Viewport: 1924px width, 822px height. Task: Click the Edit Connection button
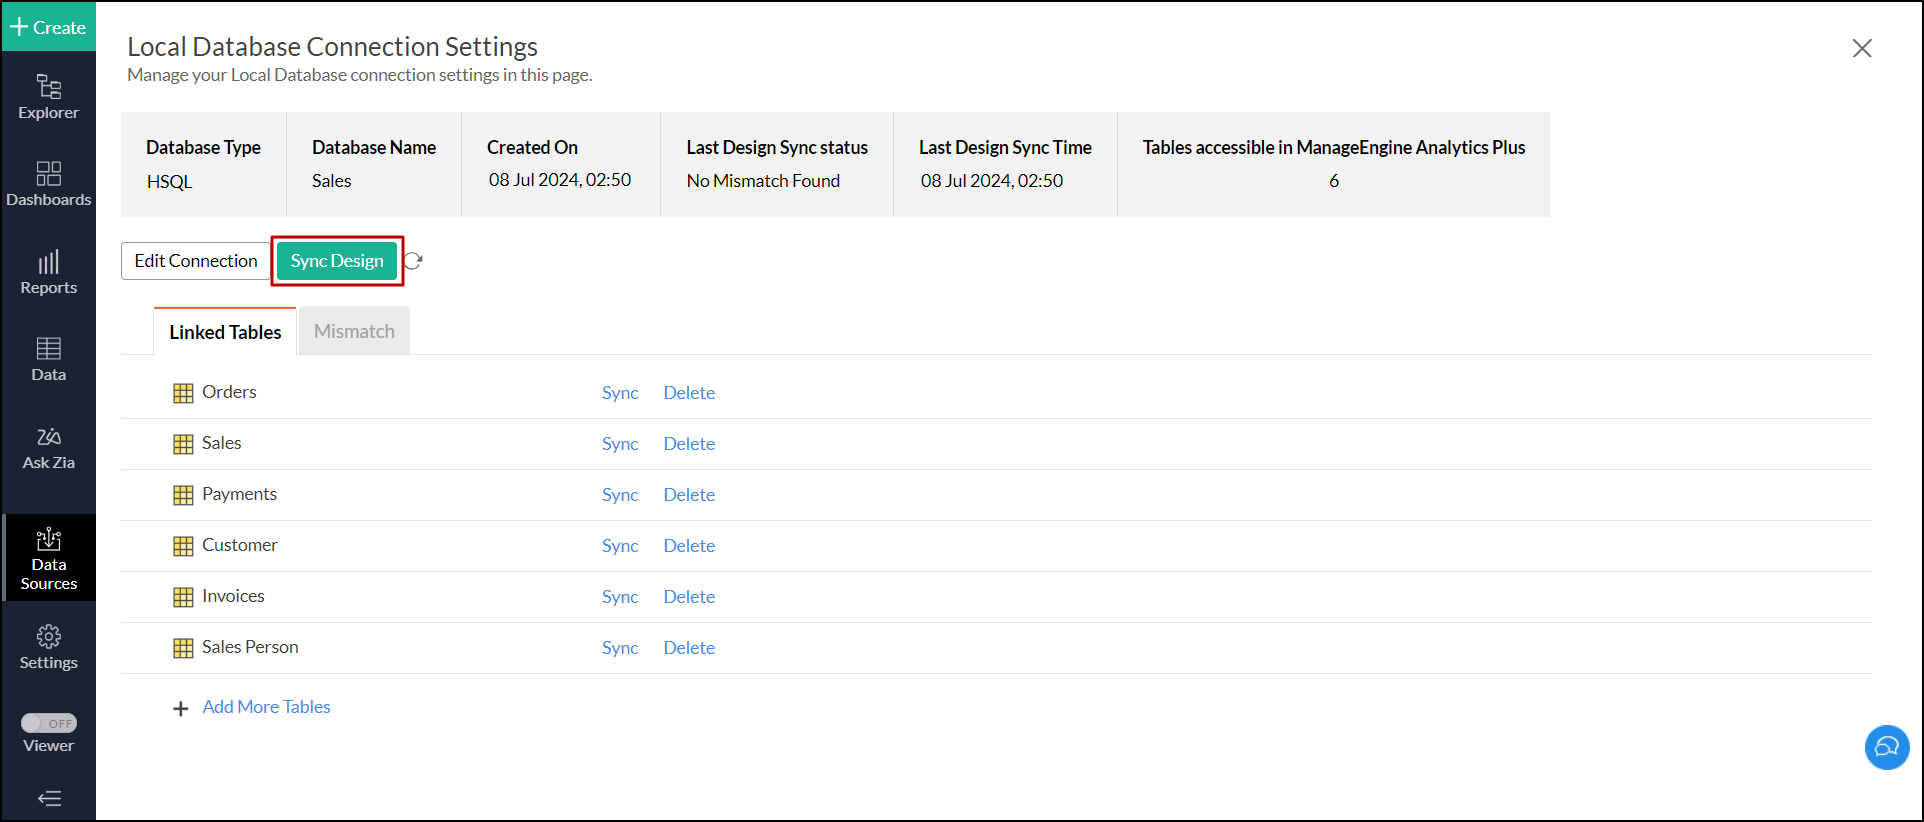(x=196, y=261)
